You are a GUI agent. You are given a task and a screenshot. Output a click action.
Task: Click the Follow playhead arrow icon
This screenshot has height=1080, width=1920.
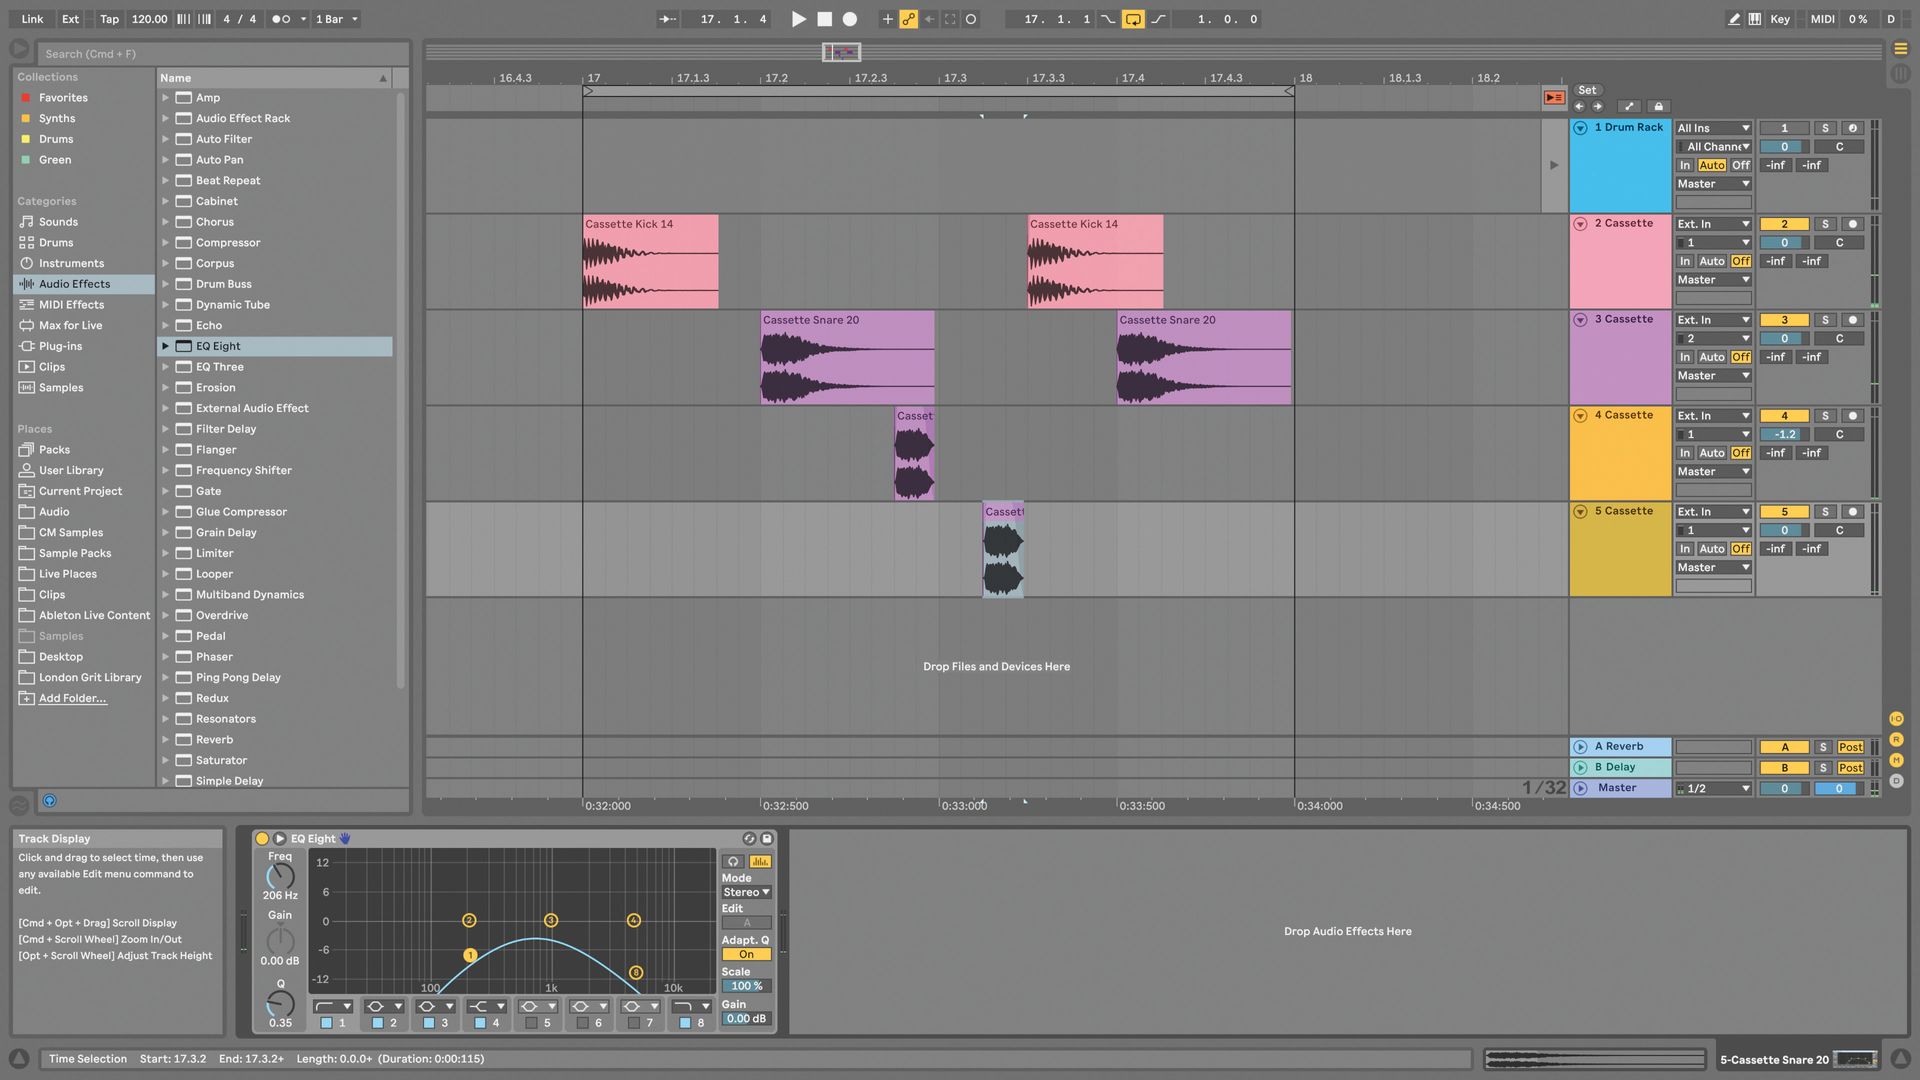[667, 18]
